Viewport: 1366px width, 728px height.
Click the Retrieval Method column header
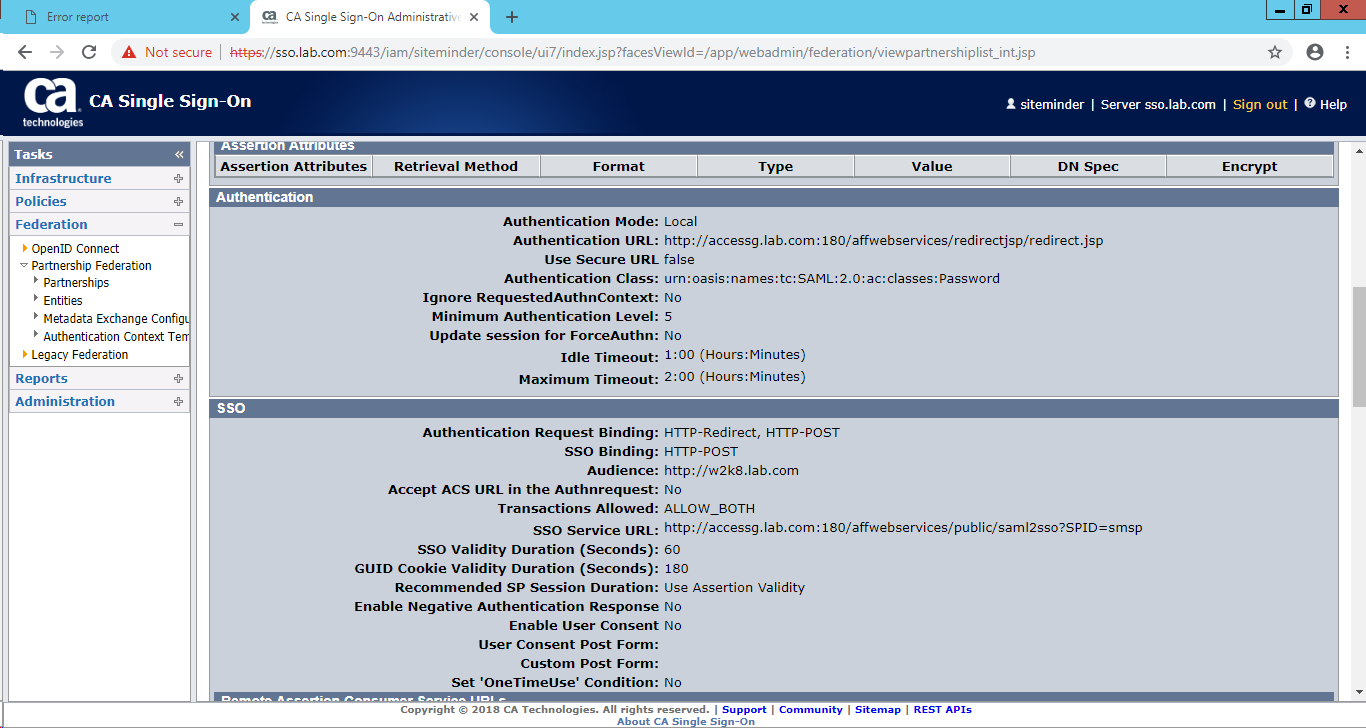tap(456, 166)
